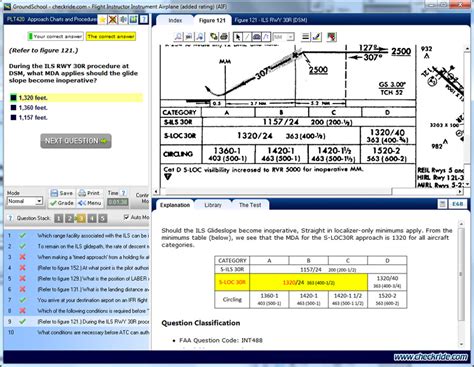Viewport: 474px width, 367px height.
Task: Save the test session
Action: coord(62,193)
